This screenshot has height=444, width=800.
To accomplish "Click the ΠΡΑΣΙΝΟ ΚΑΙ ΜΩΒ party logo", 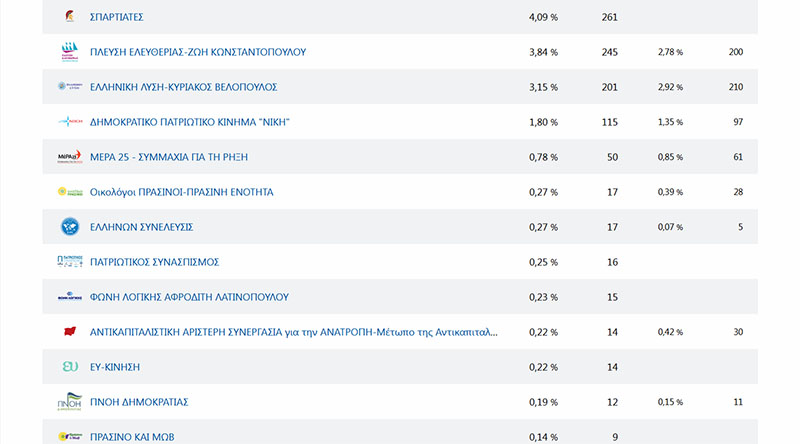I will pos(68,436).
